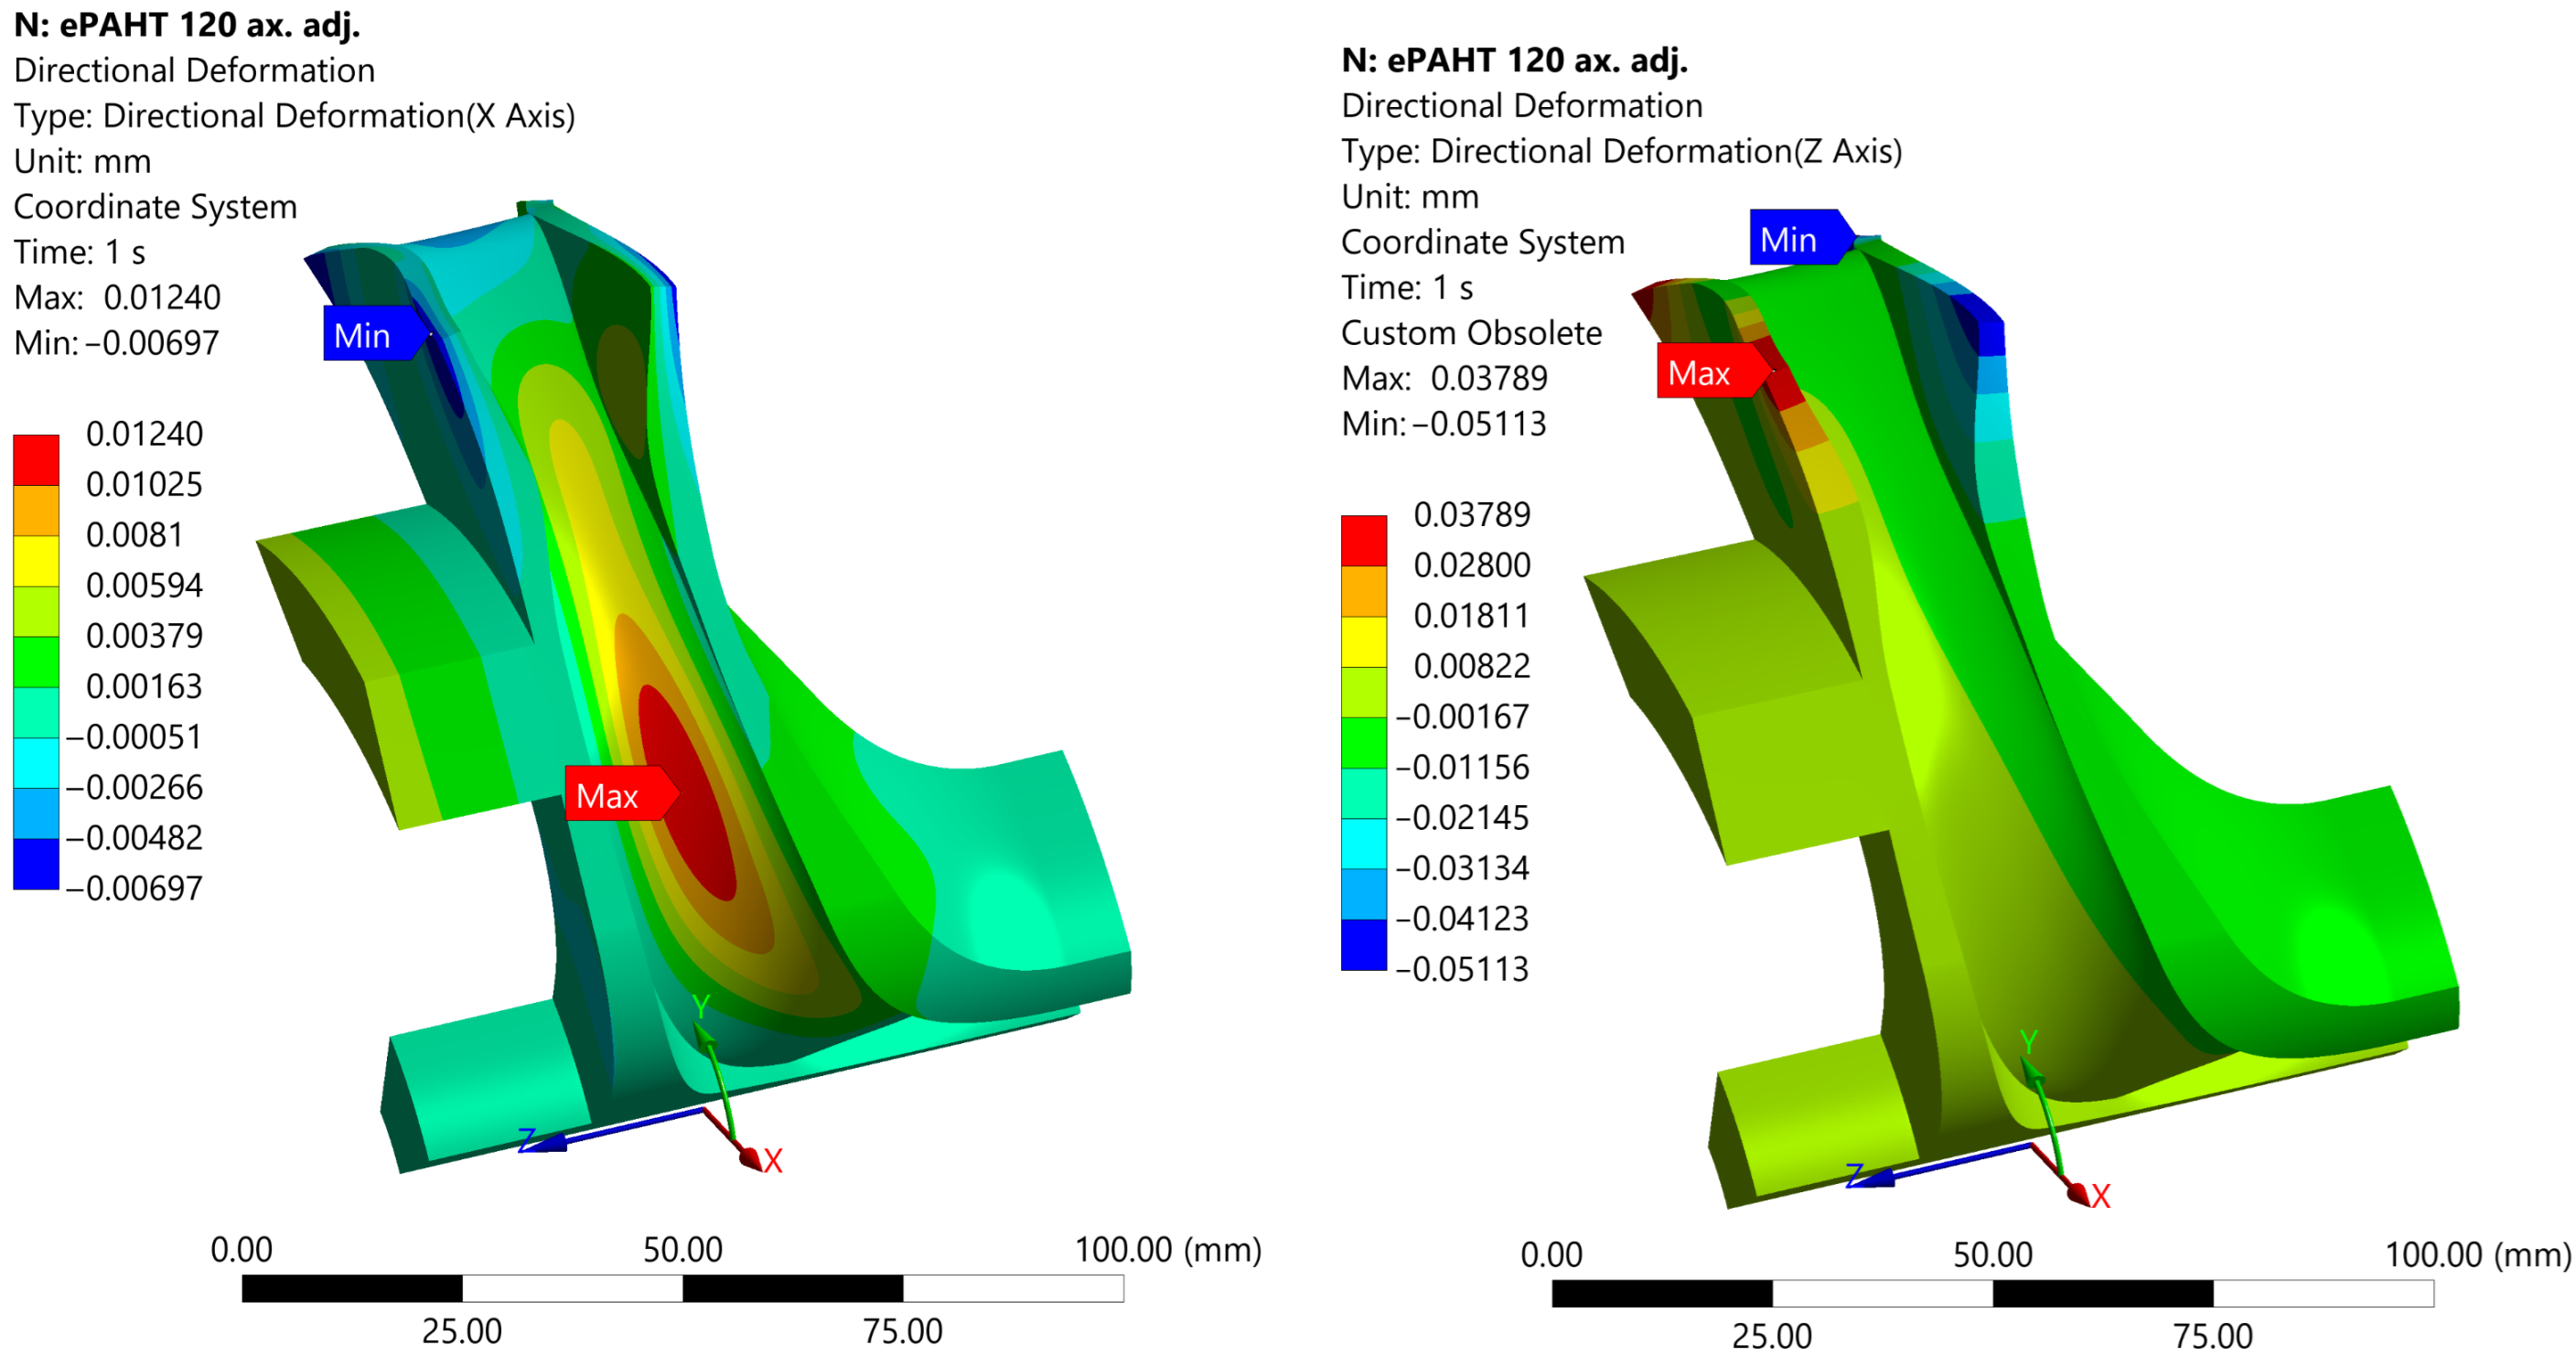Click the left scale bar ruler
Viewport: 2576px width, 1356px height.
[683, 1288]
